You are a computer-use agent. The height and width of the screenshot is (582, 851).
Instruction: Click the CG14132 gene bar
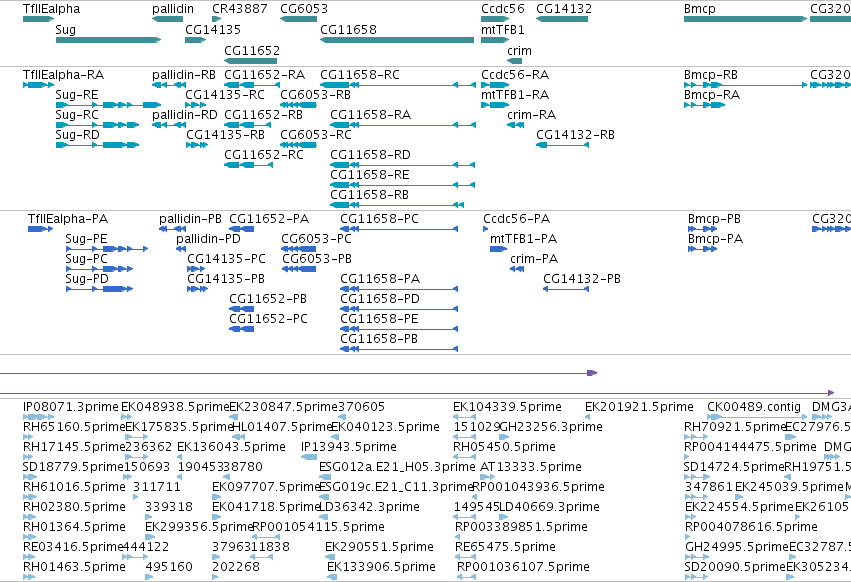(x=562, y=19)
